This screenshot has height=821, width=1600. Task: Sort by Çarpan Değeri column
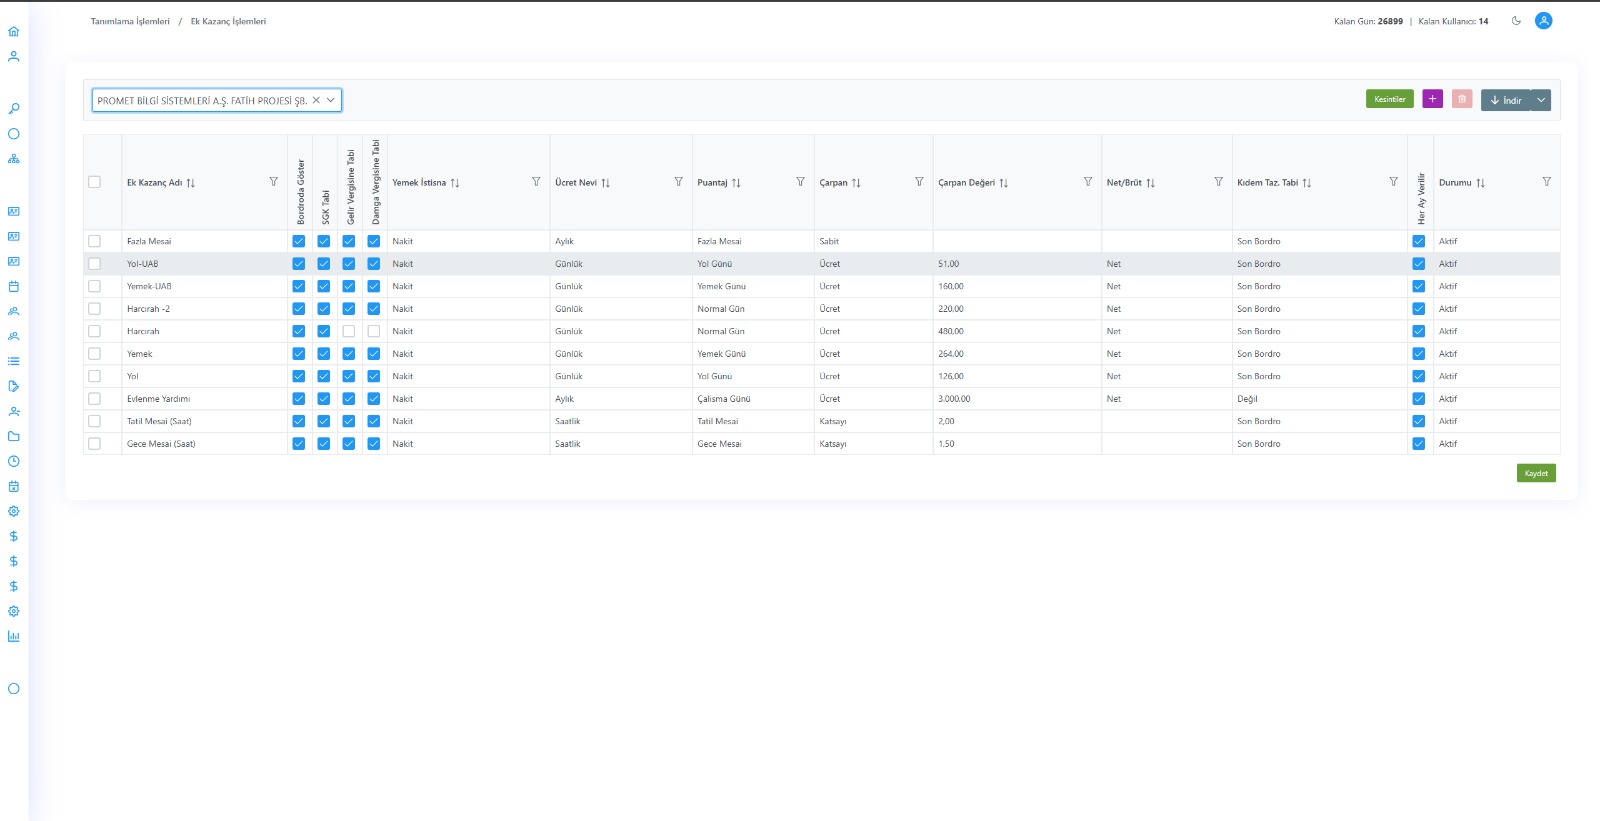(1003, 183)
